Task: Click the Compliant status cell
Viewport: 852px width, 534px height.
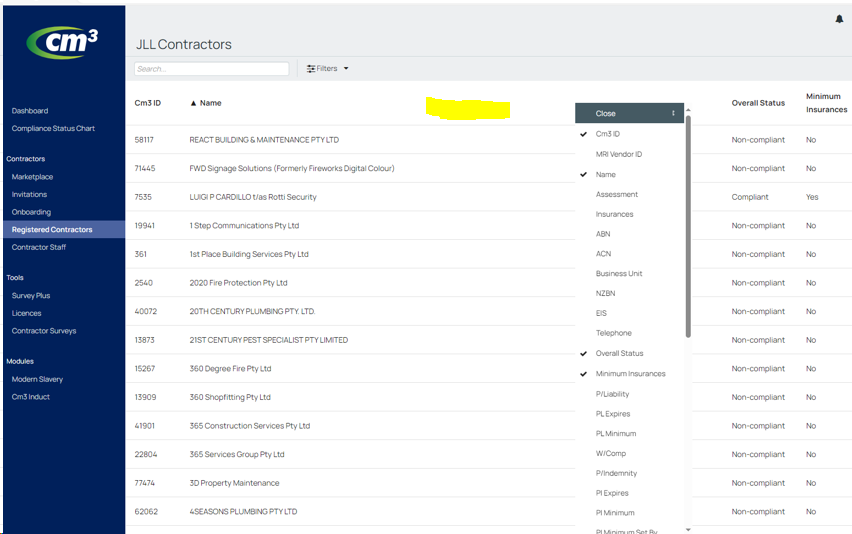Action: (x=750, y=197)
